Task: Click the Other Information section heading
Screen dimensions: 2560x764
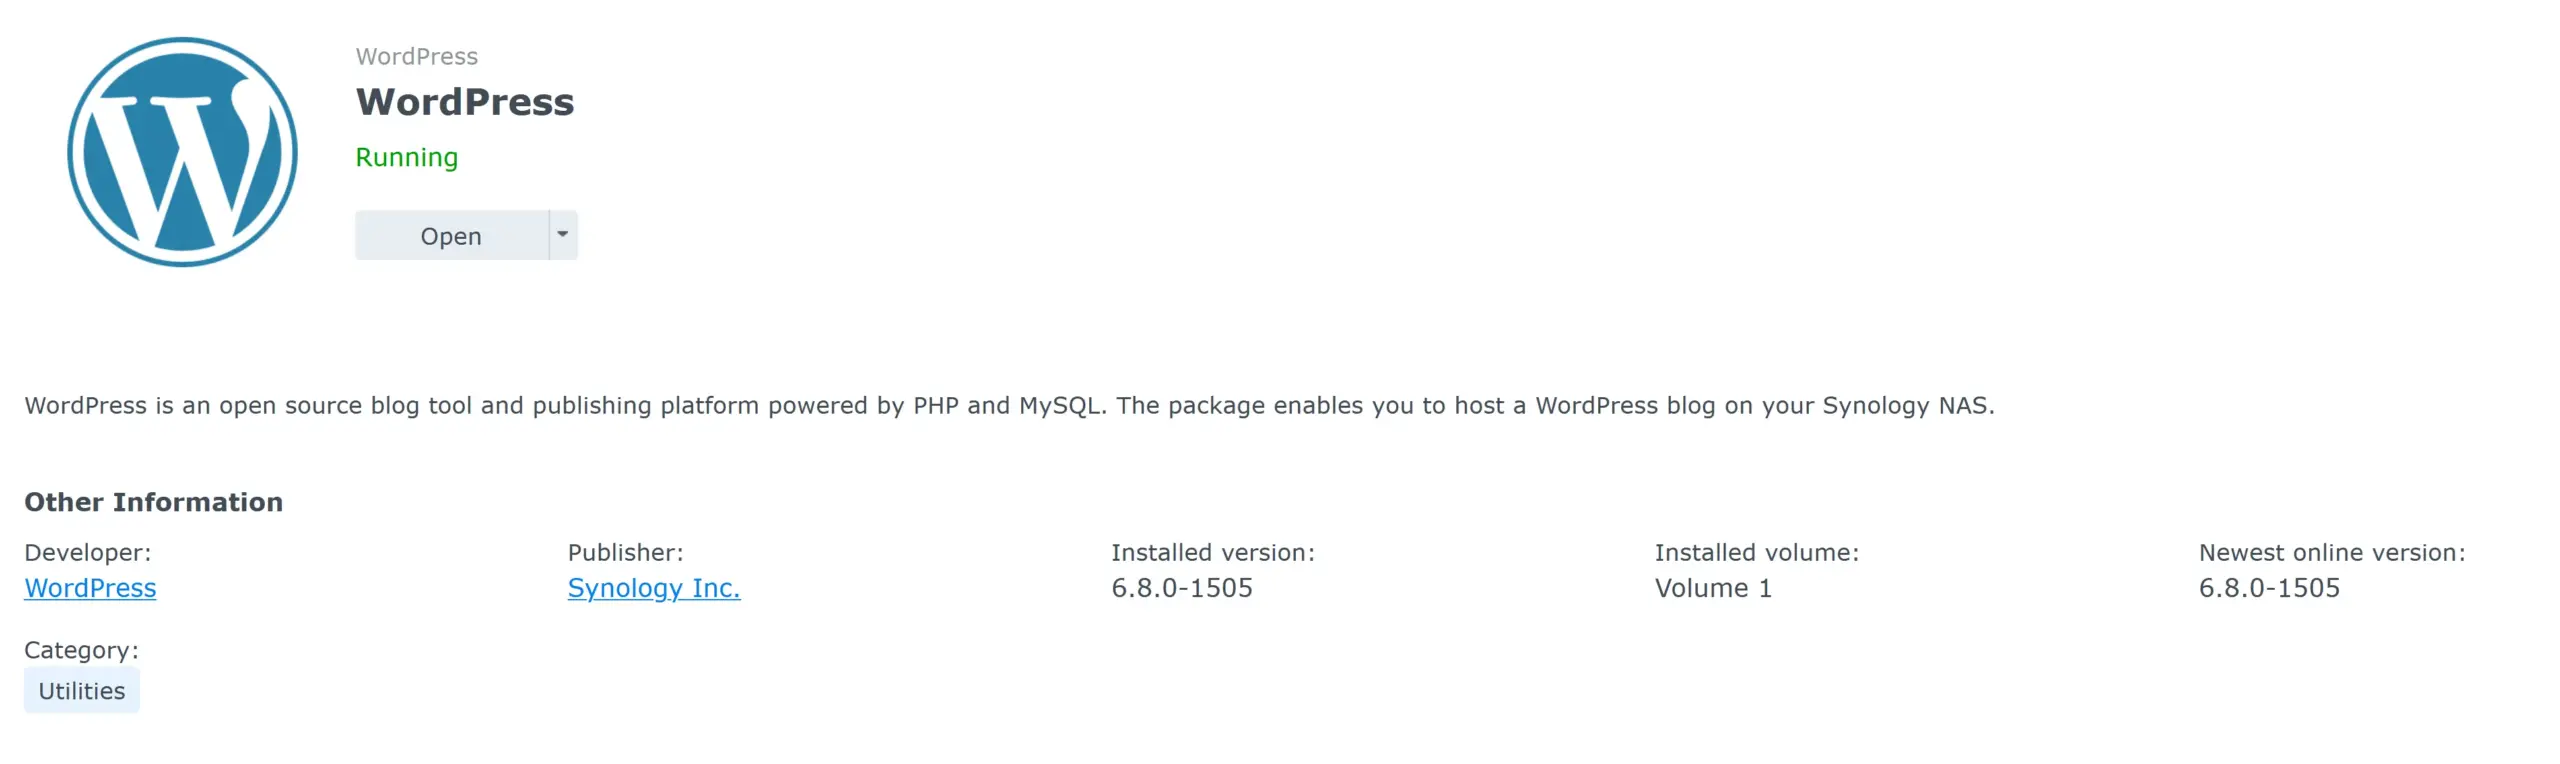Action: tap(153, 501)
